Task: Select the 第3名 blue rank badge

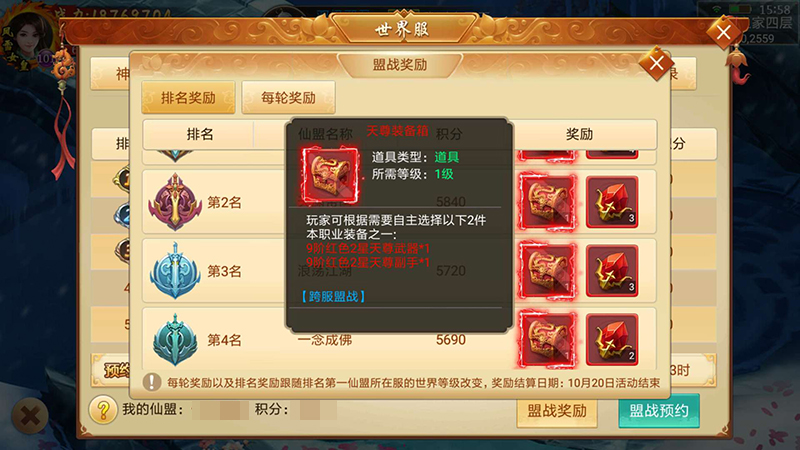Action: pyautogui.click(x=174, y=271)
